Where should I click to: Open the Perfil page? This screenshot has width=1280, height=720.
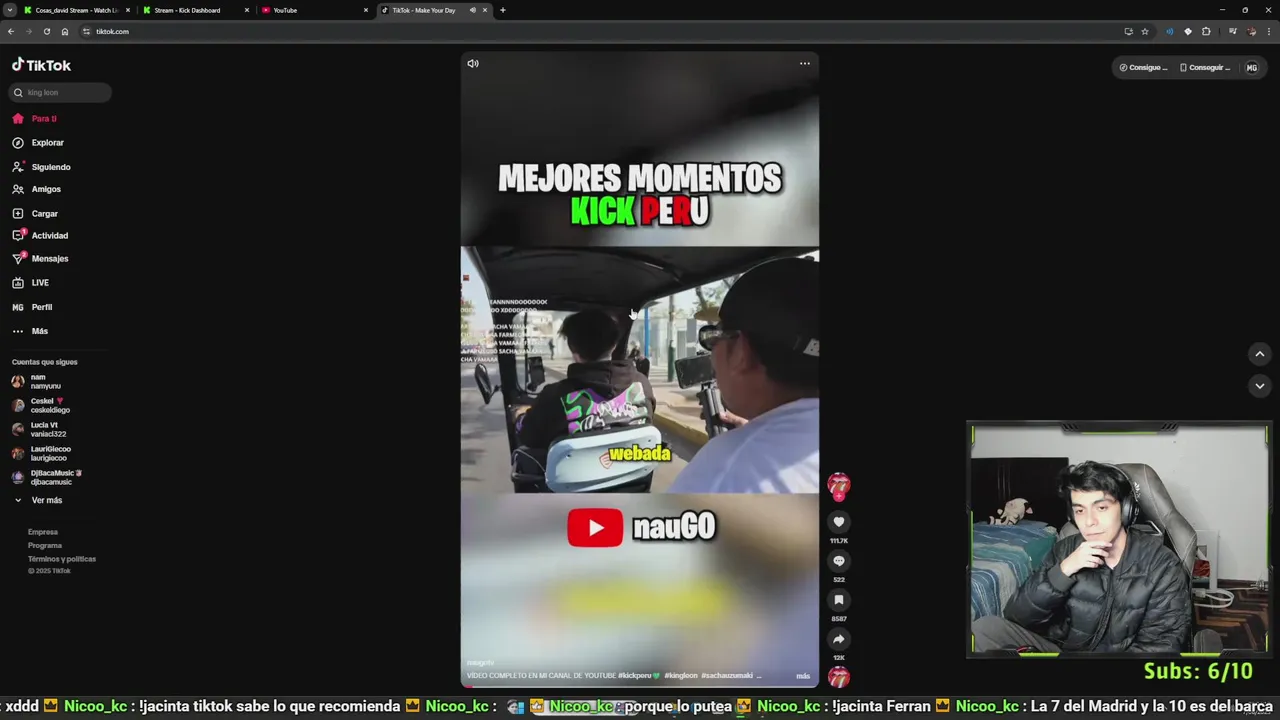(32, 307)
